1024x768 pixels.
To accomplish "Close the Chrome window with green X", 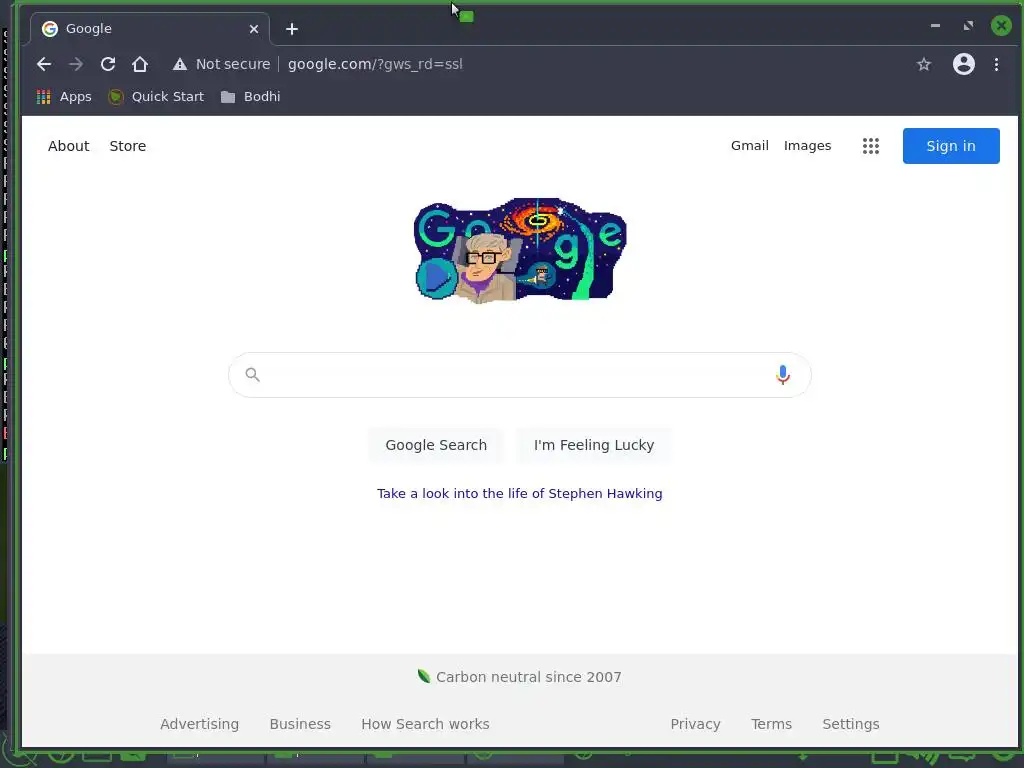I will (x=1001, y=25).
